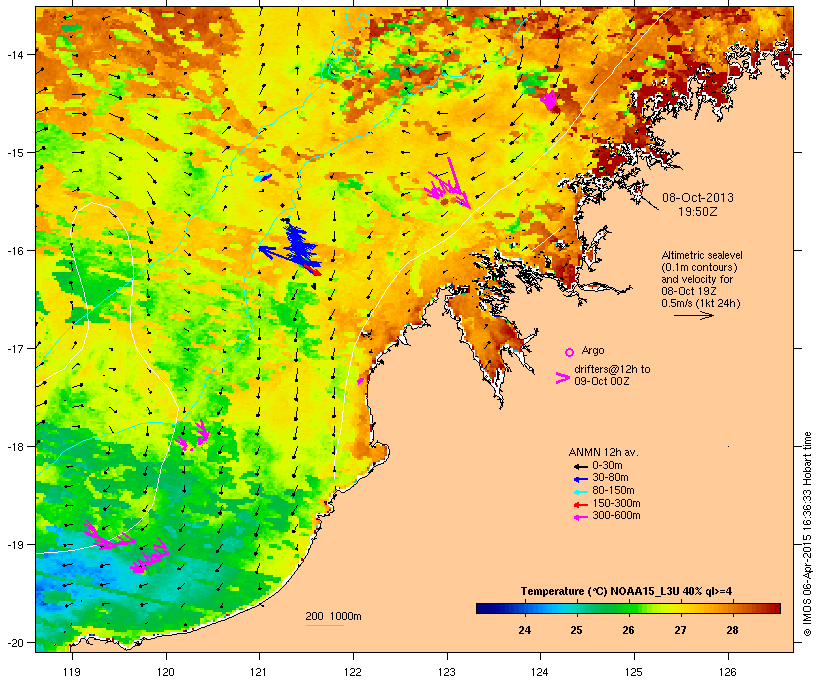The width and height of the screenshot is (820, 680).
Task: Click the '30-80m' depth label
Action: [x=610, y=478]
